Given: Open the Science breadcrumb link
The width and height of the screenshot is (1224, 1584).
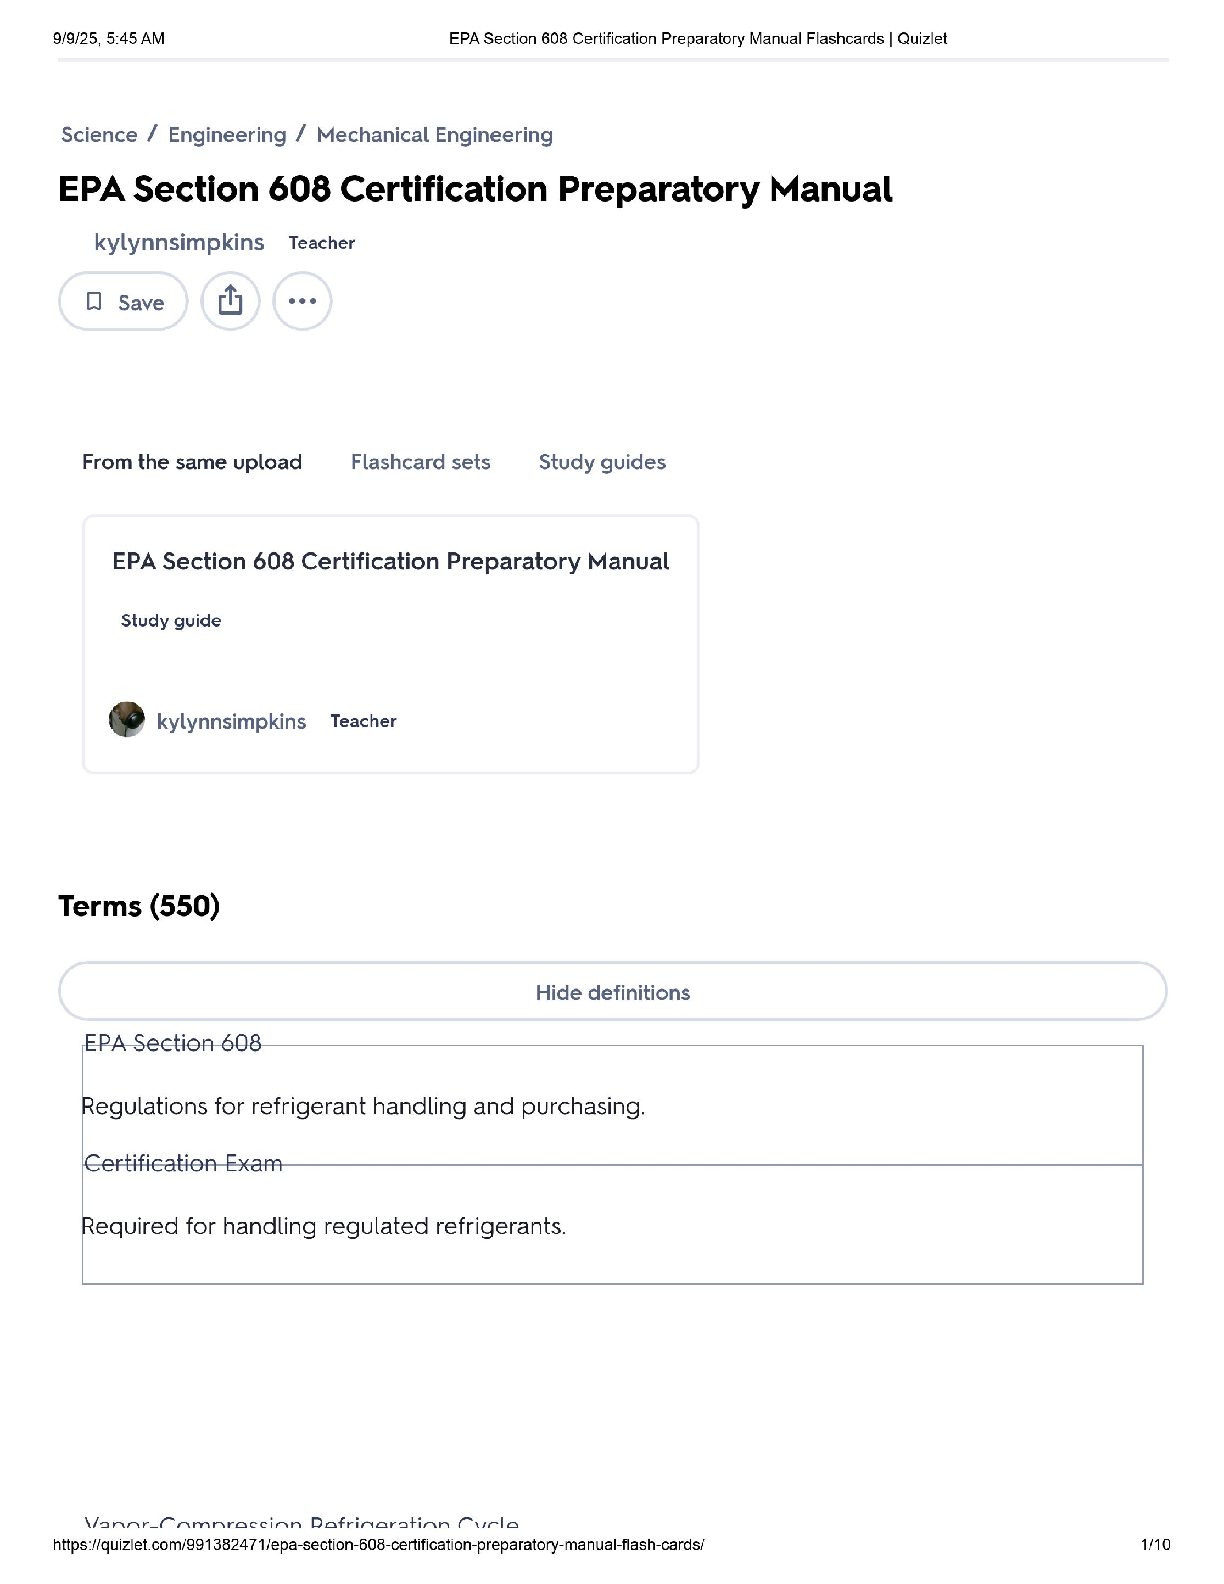Looking at the screenshot, I should [99, 135].
